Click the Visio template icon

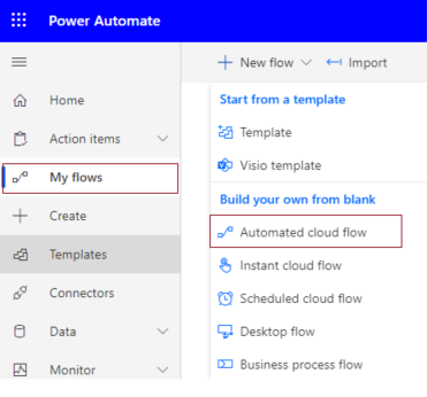[225, 165]
